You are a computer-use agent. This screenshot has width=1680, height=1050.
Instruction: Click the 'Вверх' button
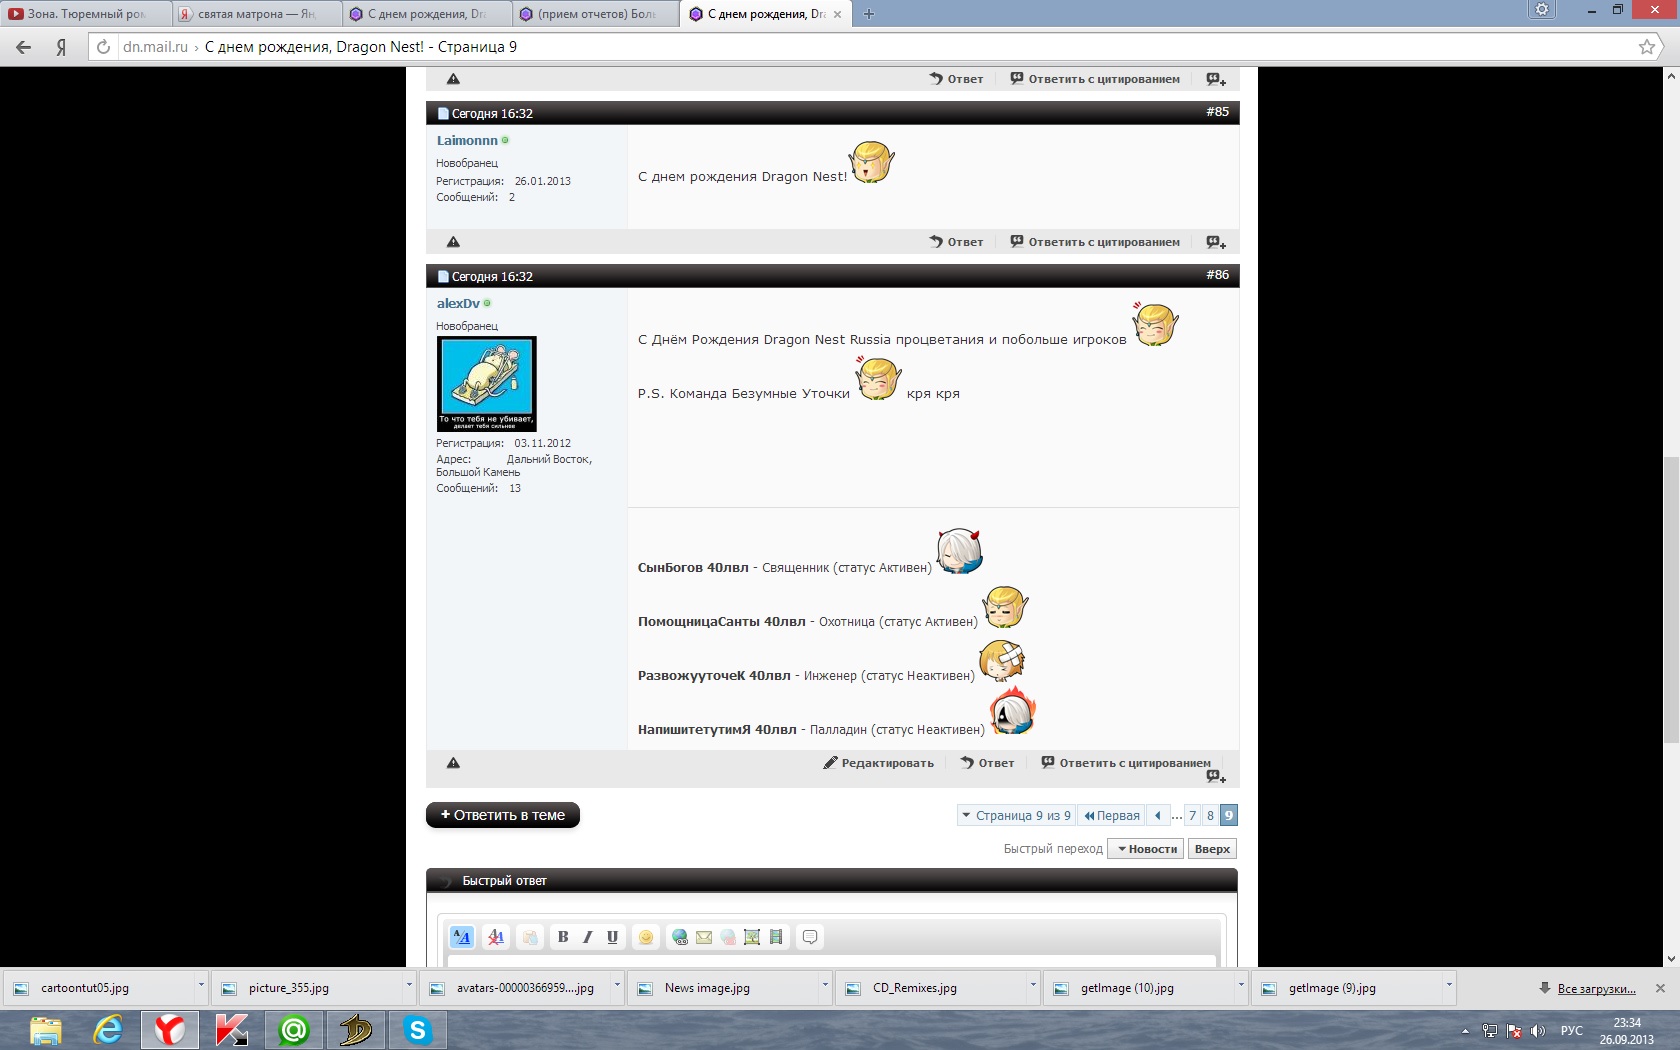click(1212, 849)
